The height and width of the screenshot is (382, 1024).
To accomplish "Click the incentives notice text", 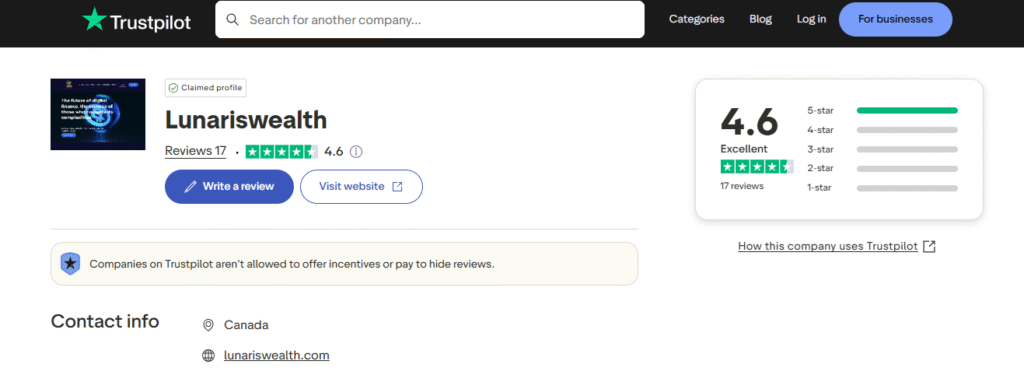I will (292, 264).
